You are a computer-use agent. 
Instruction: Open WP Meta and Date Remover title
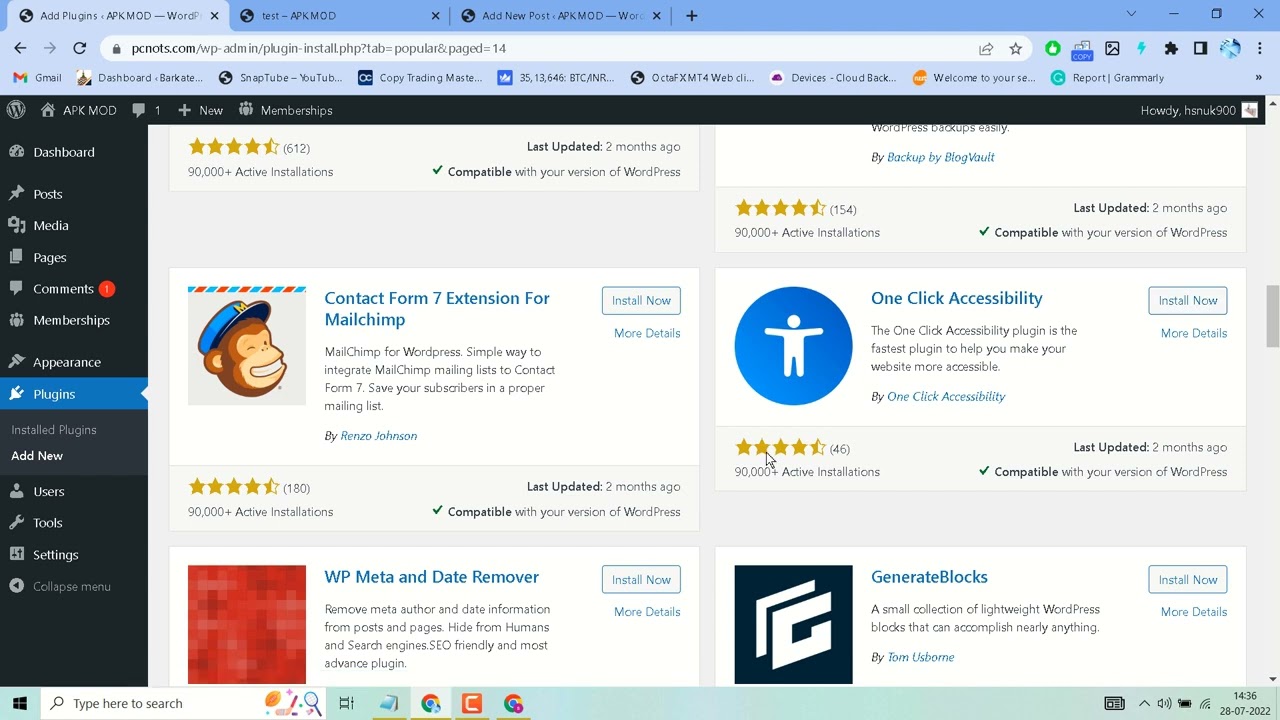coord(432,577)
